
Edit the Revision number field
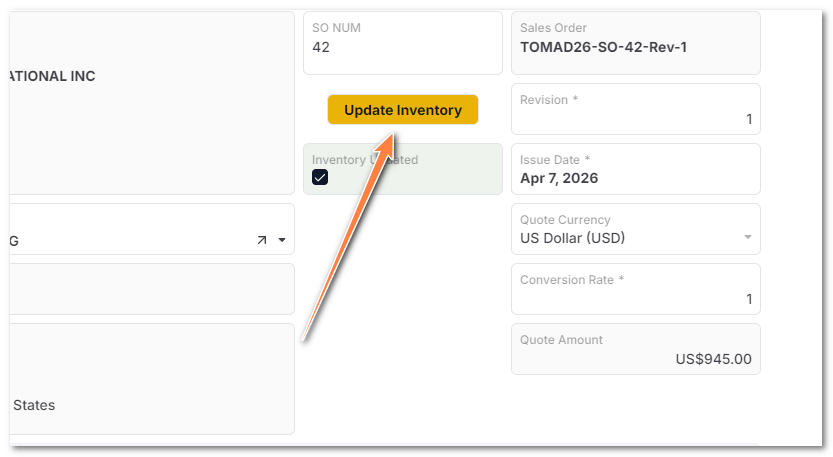[x=636, y=109]
